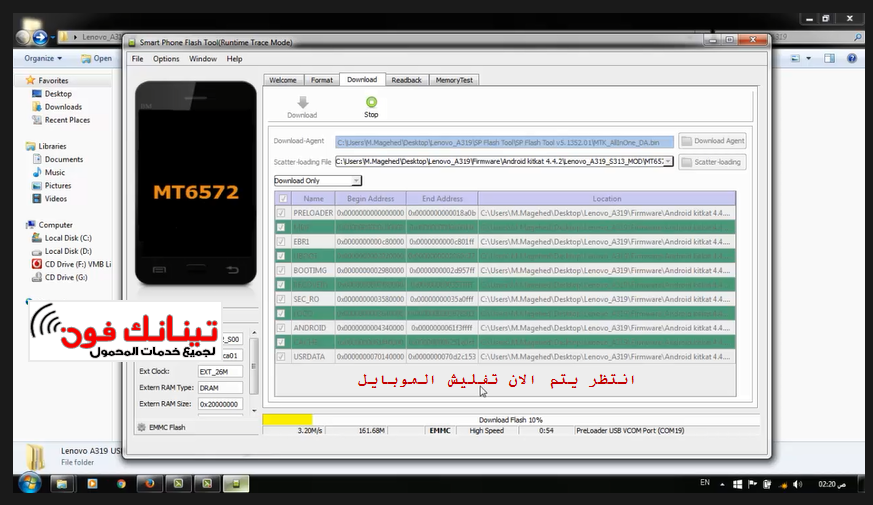Viewport: 873px width, 505px height.
Task: Click the Download Flash 10% progress bar
Action: (x=511, y=420)
